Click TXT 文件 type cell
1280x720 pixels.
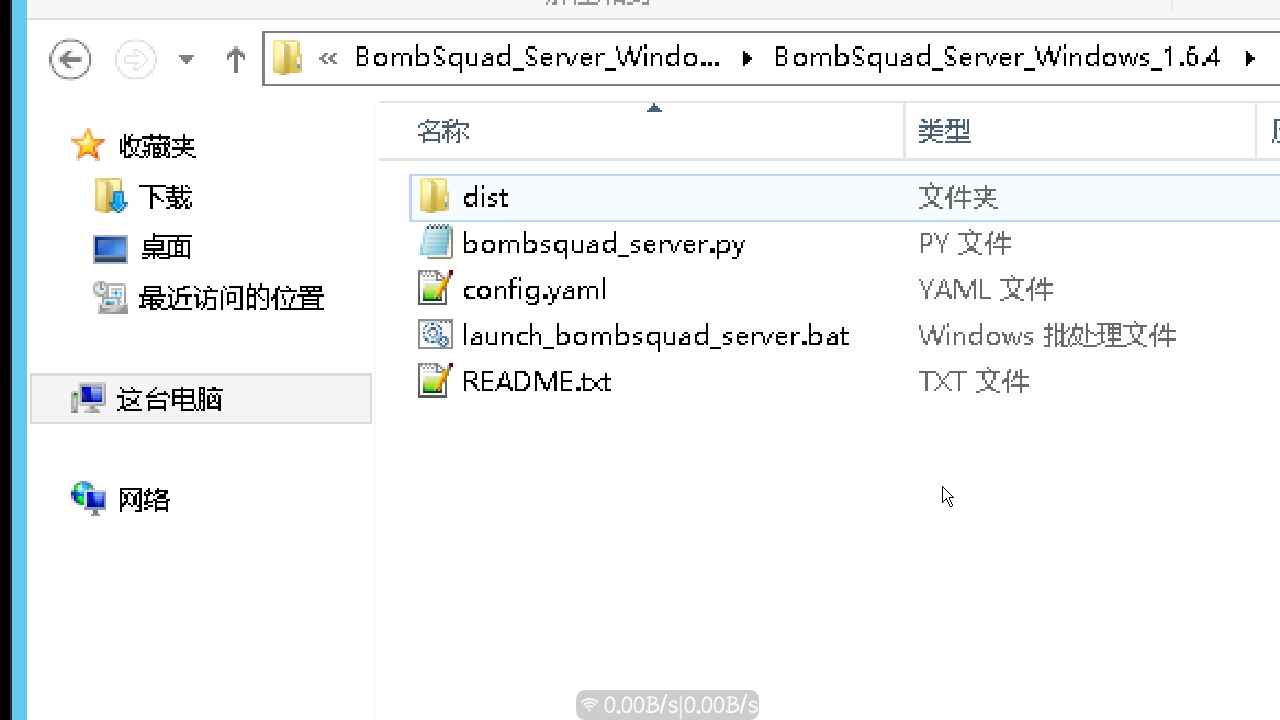973,381
